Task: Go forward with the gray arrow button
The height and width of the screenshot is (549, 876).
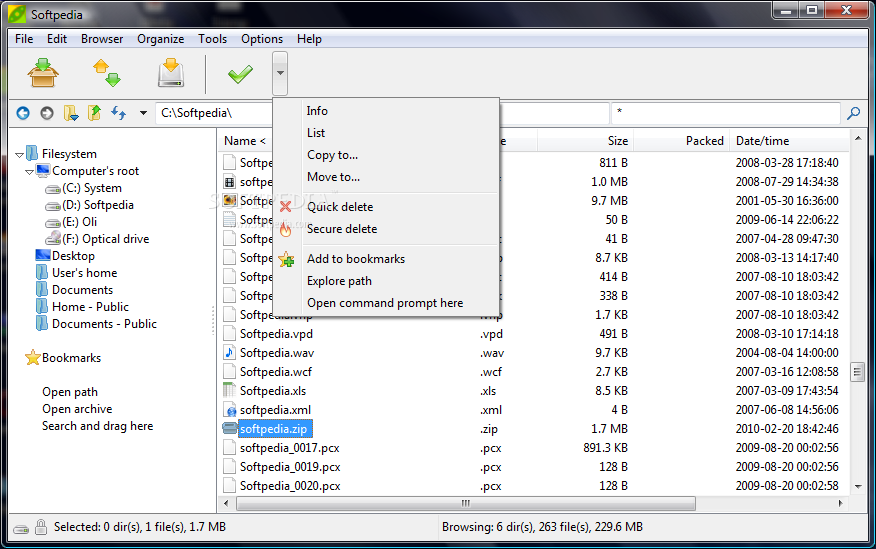Action: pos(47,113)
